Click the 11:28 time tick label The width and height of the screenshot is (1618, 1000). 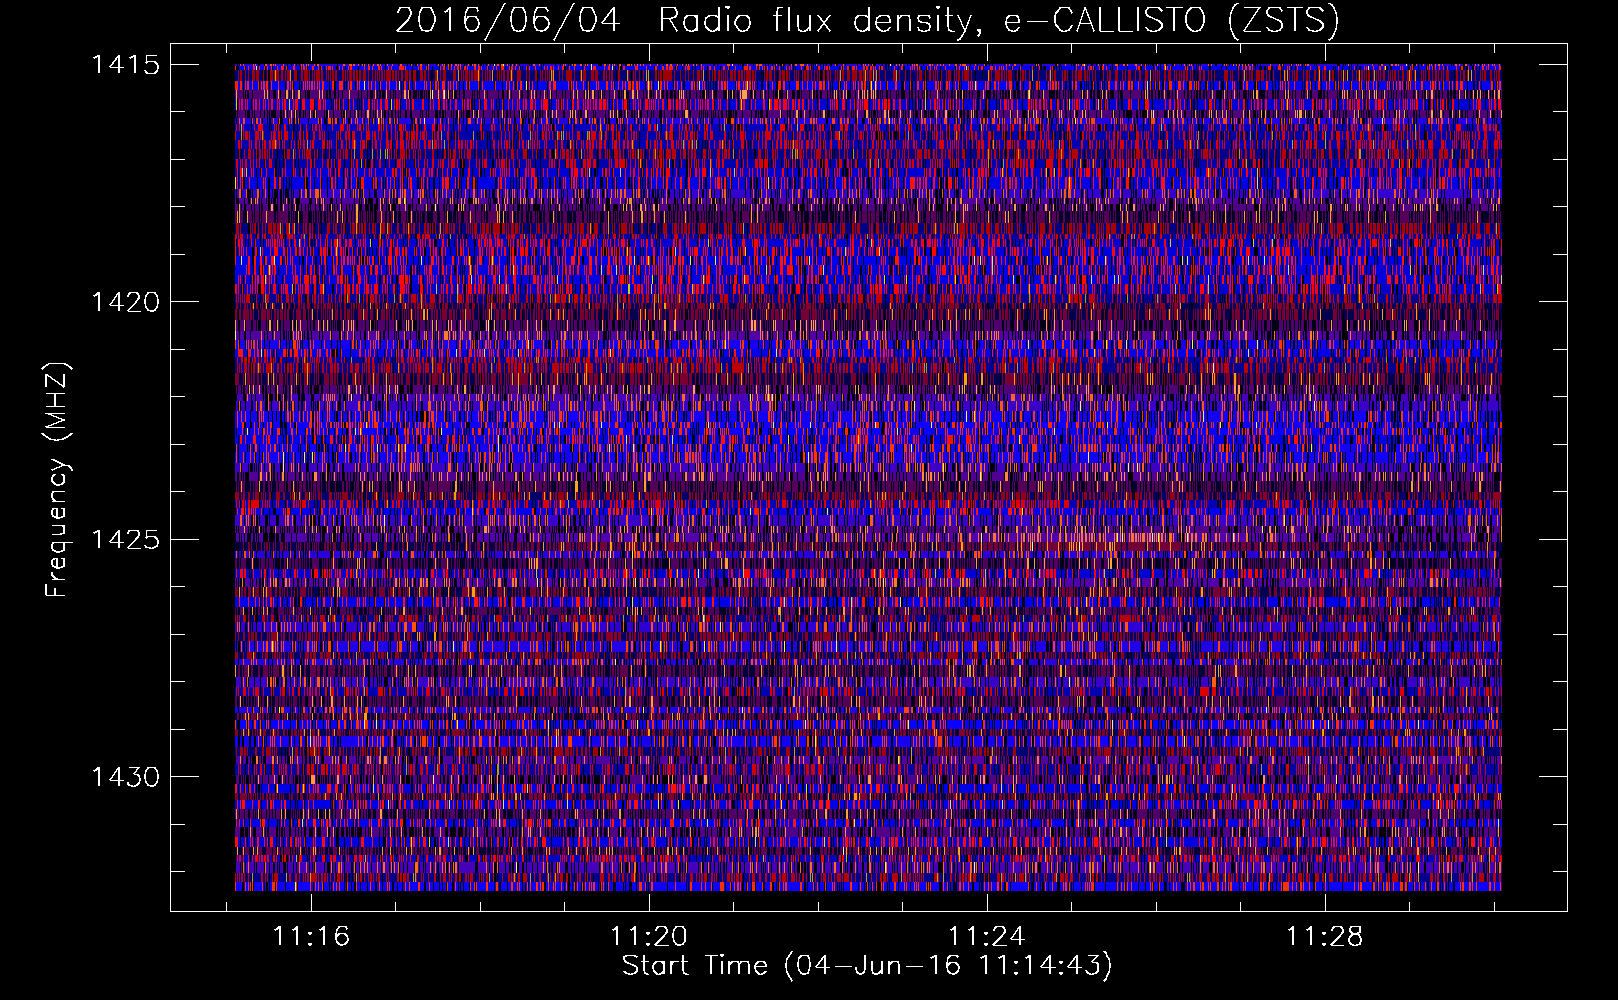pos(1324,937)
